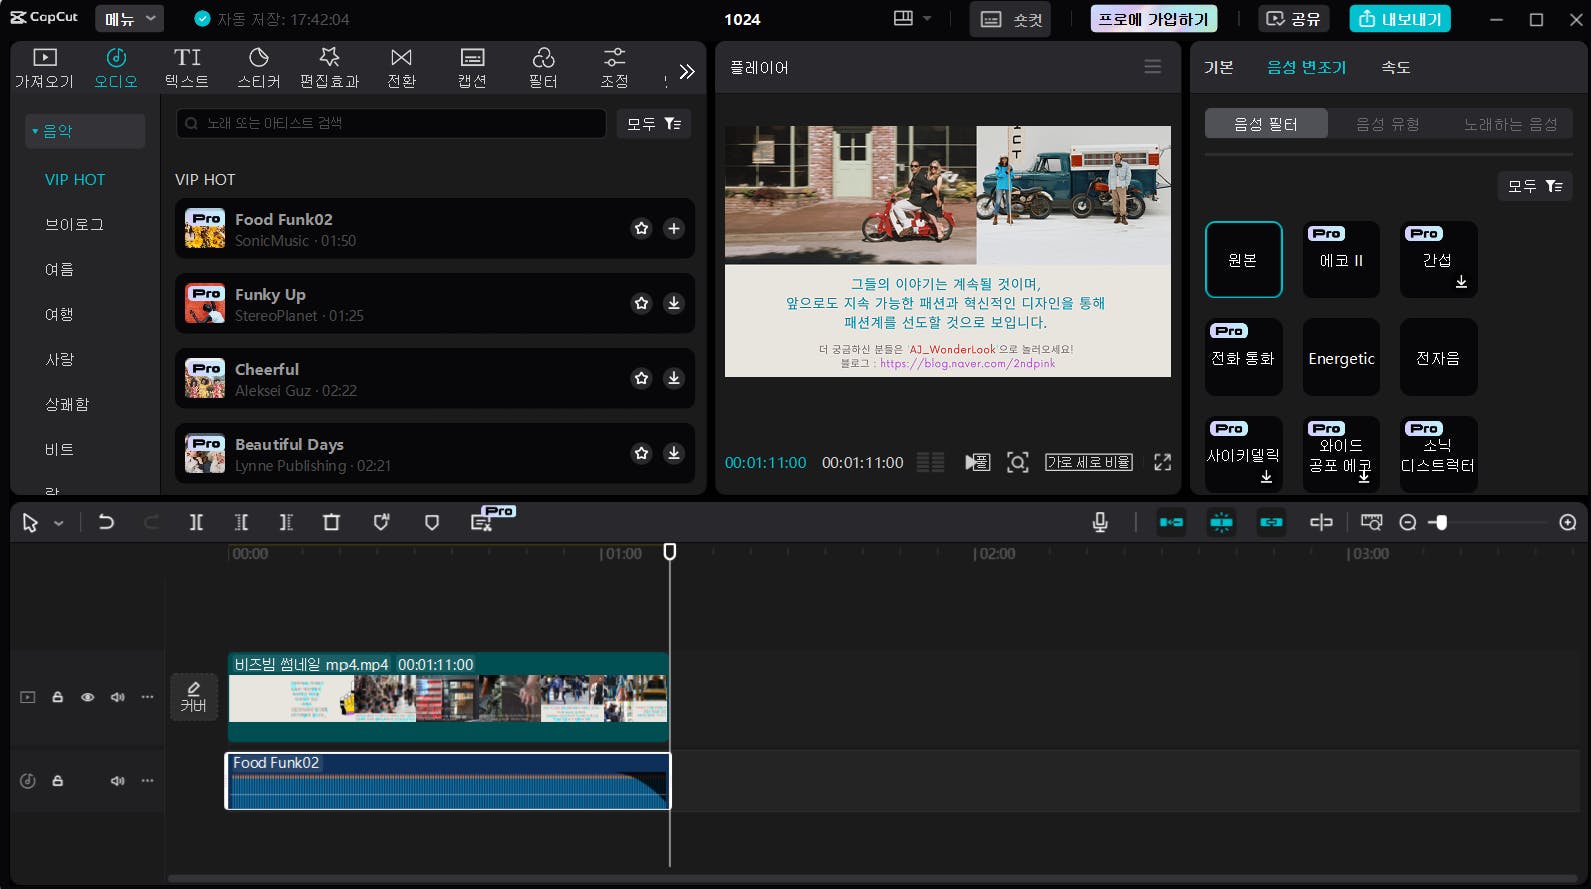This screenshot has width=1591, height=889.
Task: Toggle lock on the video track
Action: point(58,697)
